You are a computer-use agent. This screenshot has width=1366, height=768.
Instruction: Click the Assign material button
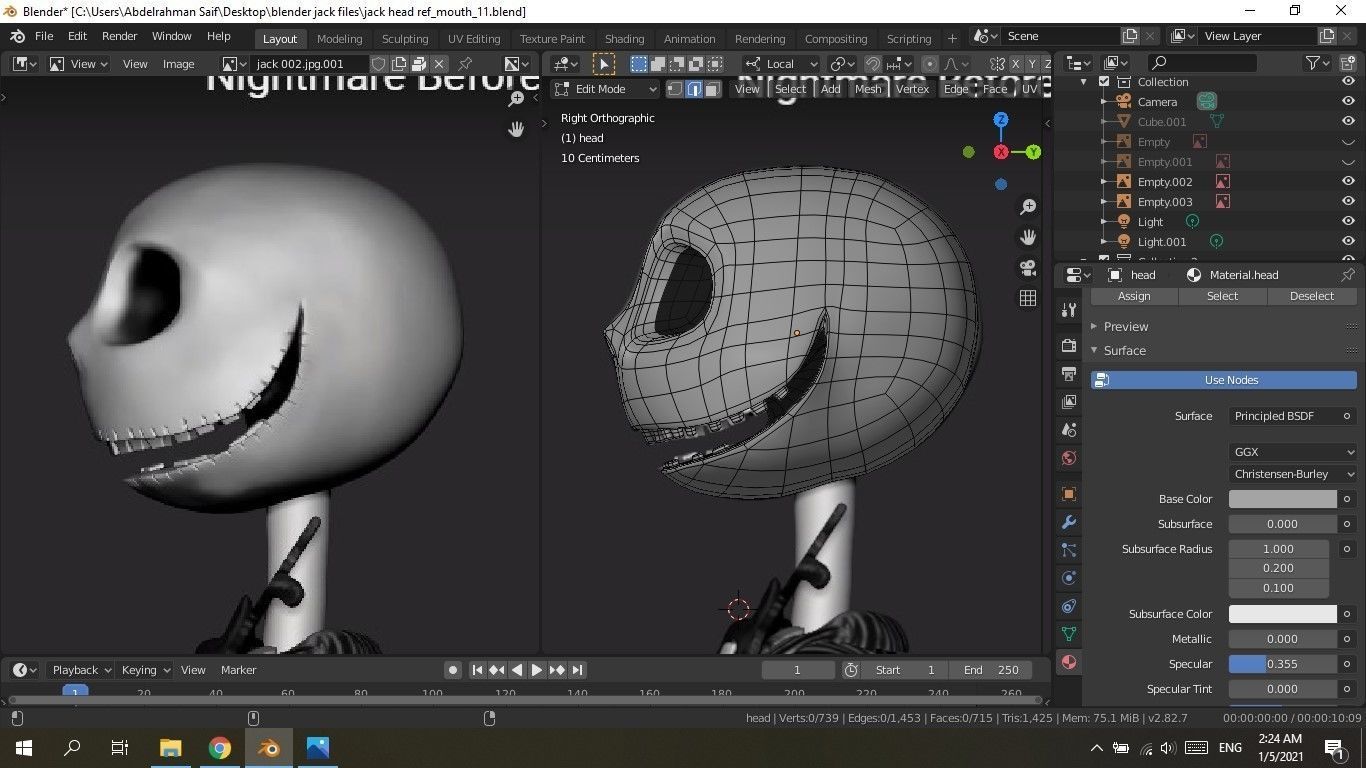click(1134, 297)
